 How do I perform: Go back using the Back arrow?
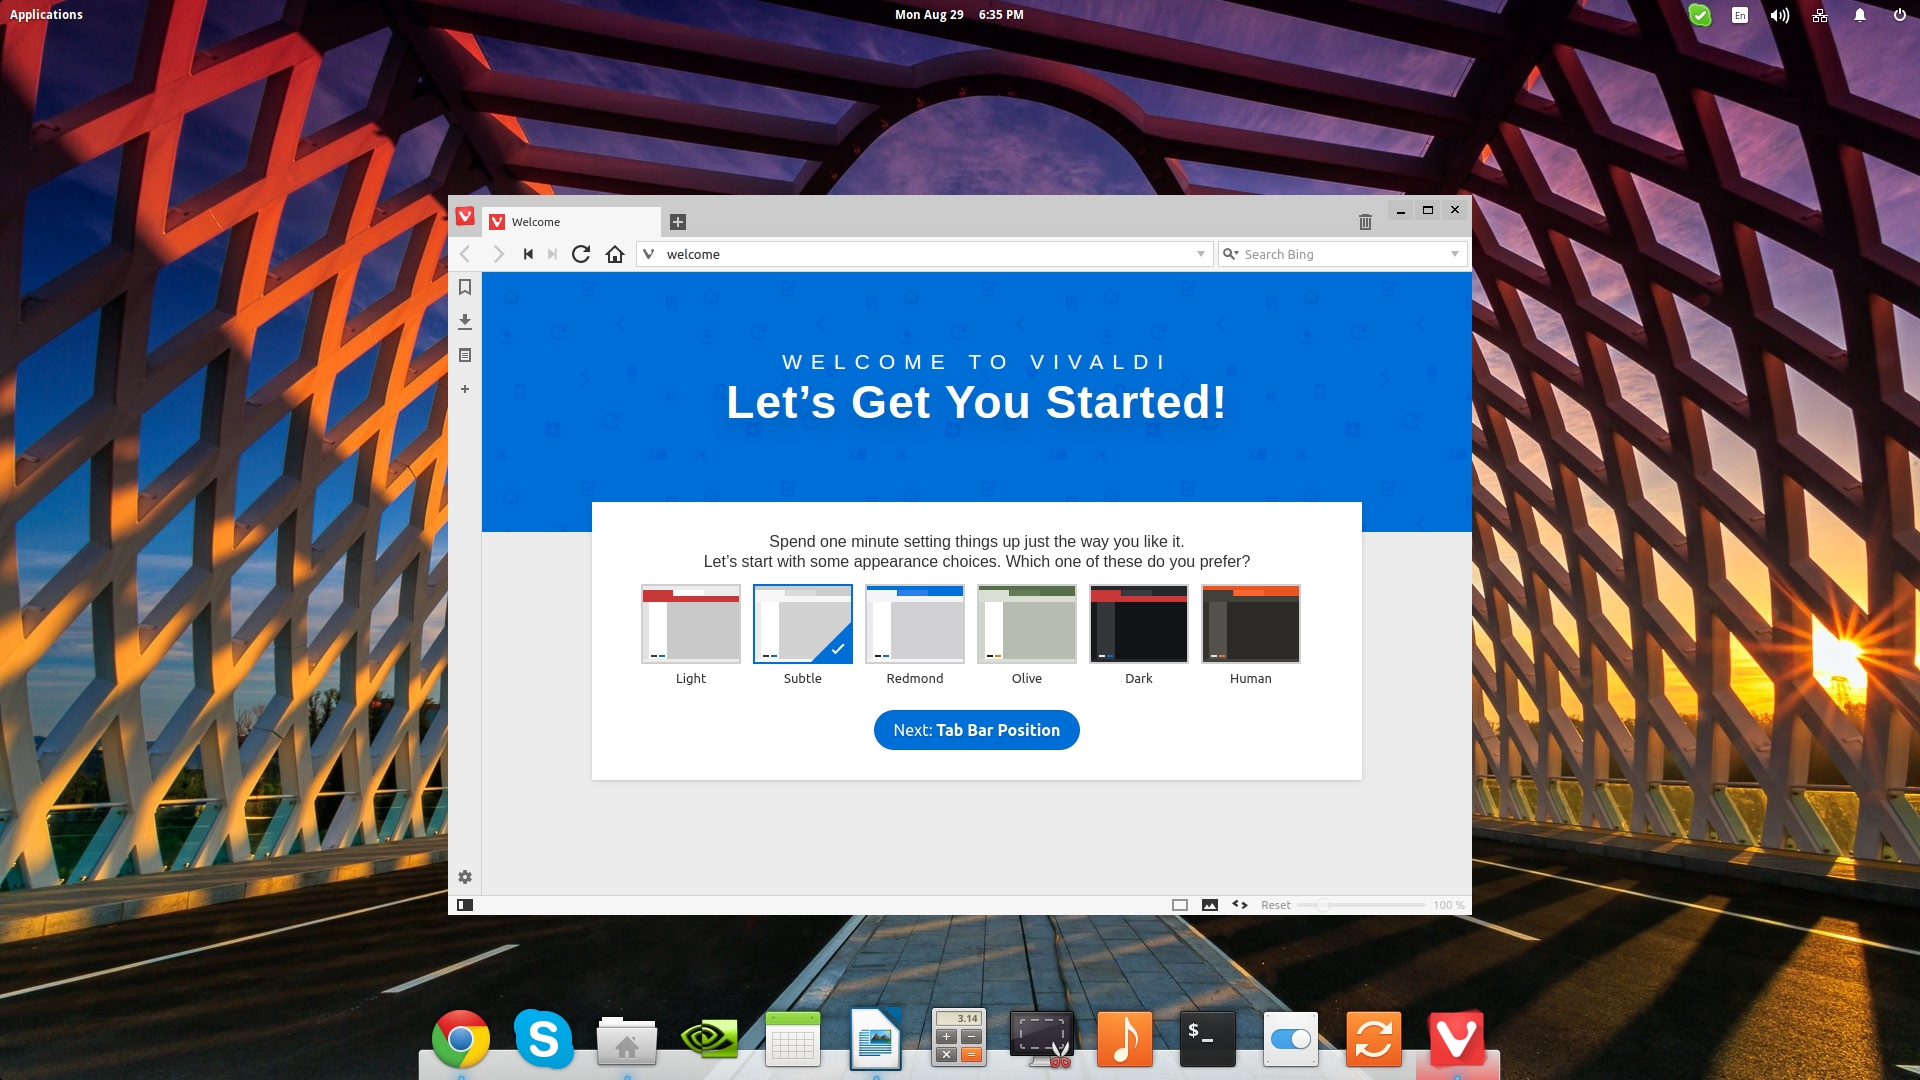coord(465,254)
